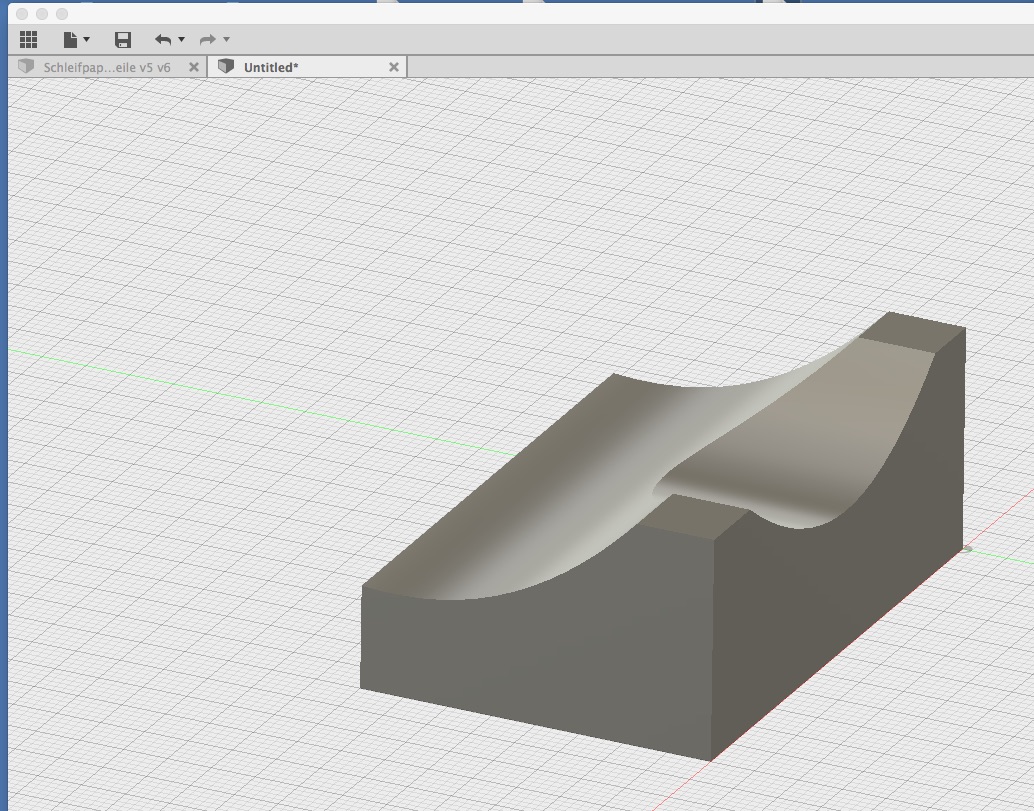Switch to the Schleifpap...eile v5 v6 tab
Screen dimensions: 1034x811
[105, 67]
